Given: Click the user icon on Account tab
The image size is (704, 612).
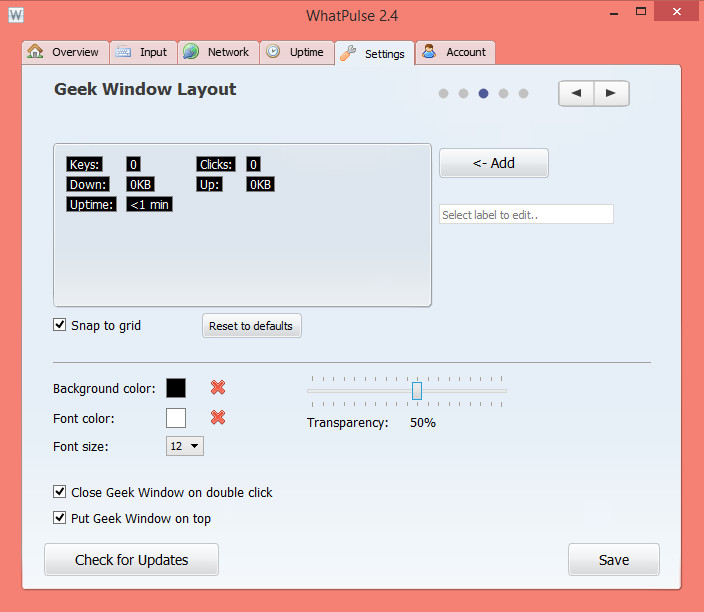Looking at the screenshot, I should click(x=429, y=51).
